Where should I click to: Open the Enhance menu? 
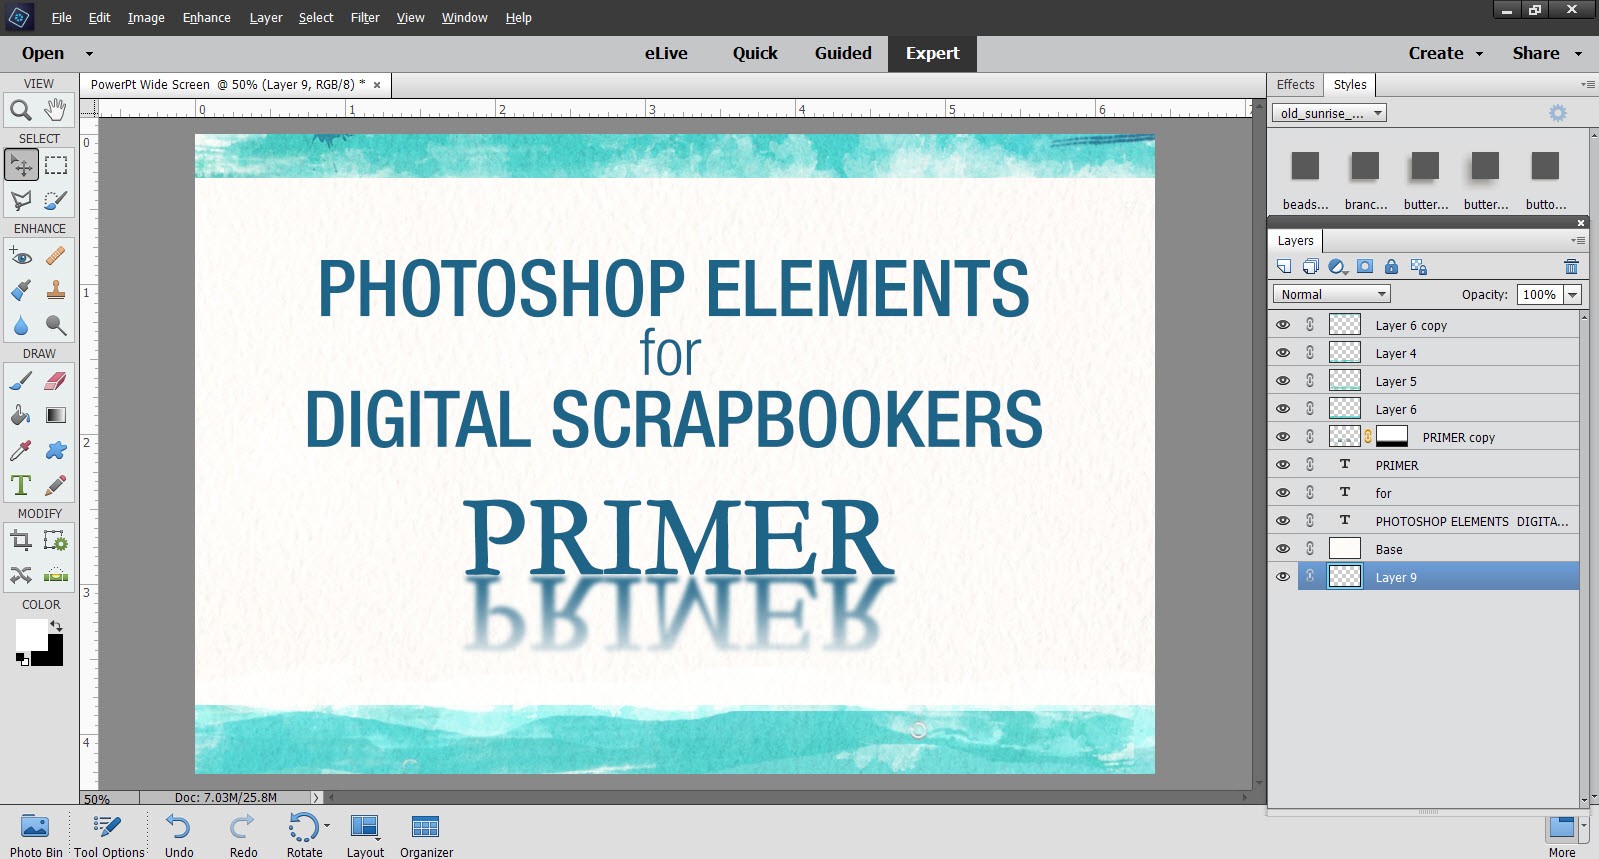point(206,18)
